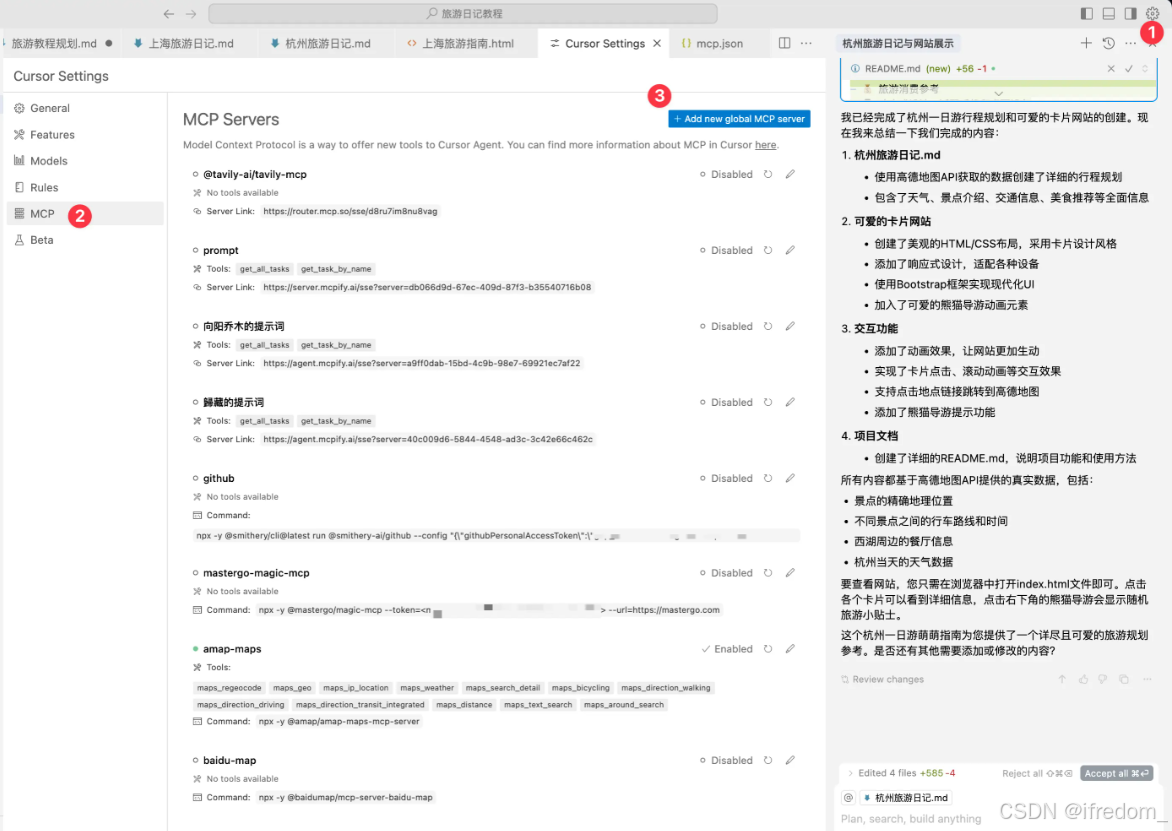Refresh the baidu-map server
The height and width of the screenshot is (831, 1172).
pos(768,760)
